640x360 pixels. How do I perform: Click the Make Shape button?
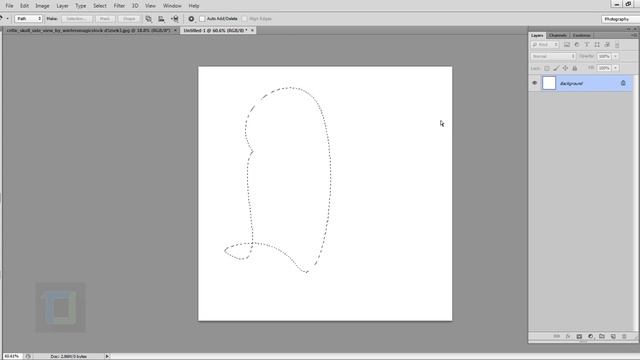129,19
